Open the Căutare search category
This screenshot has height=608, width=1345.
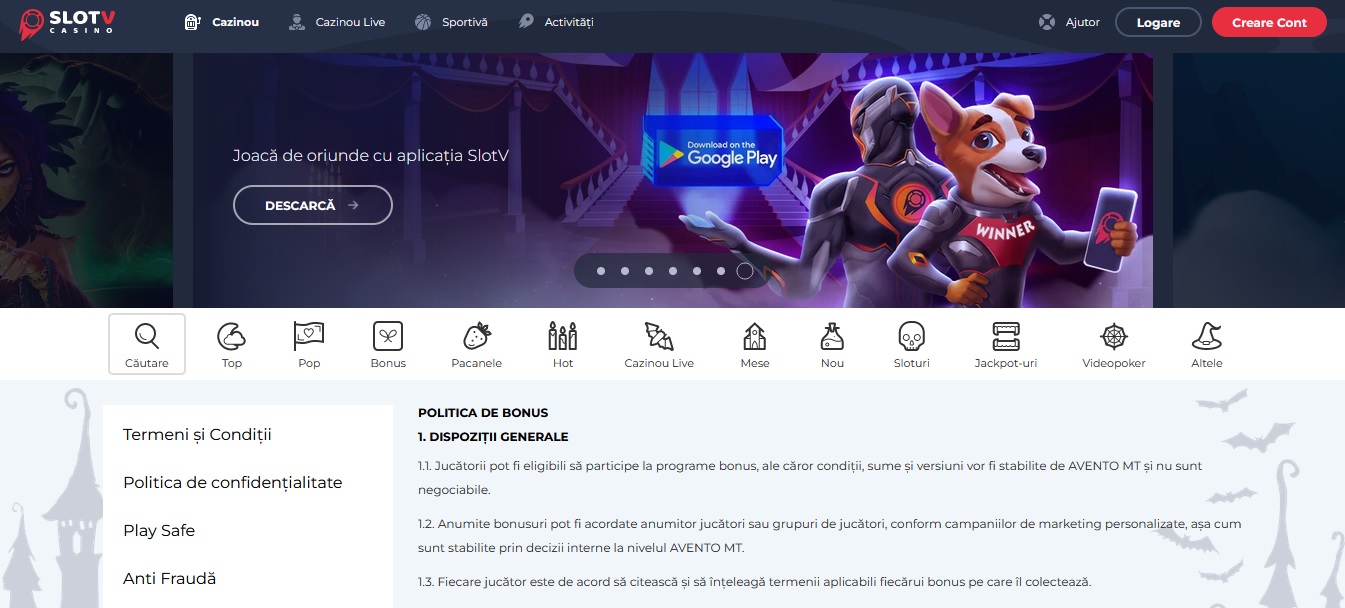(147, 344)
